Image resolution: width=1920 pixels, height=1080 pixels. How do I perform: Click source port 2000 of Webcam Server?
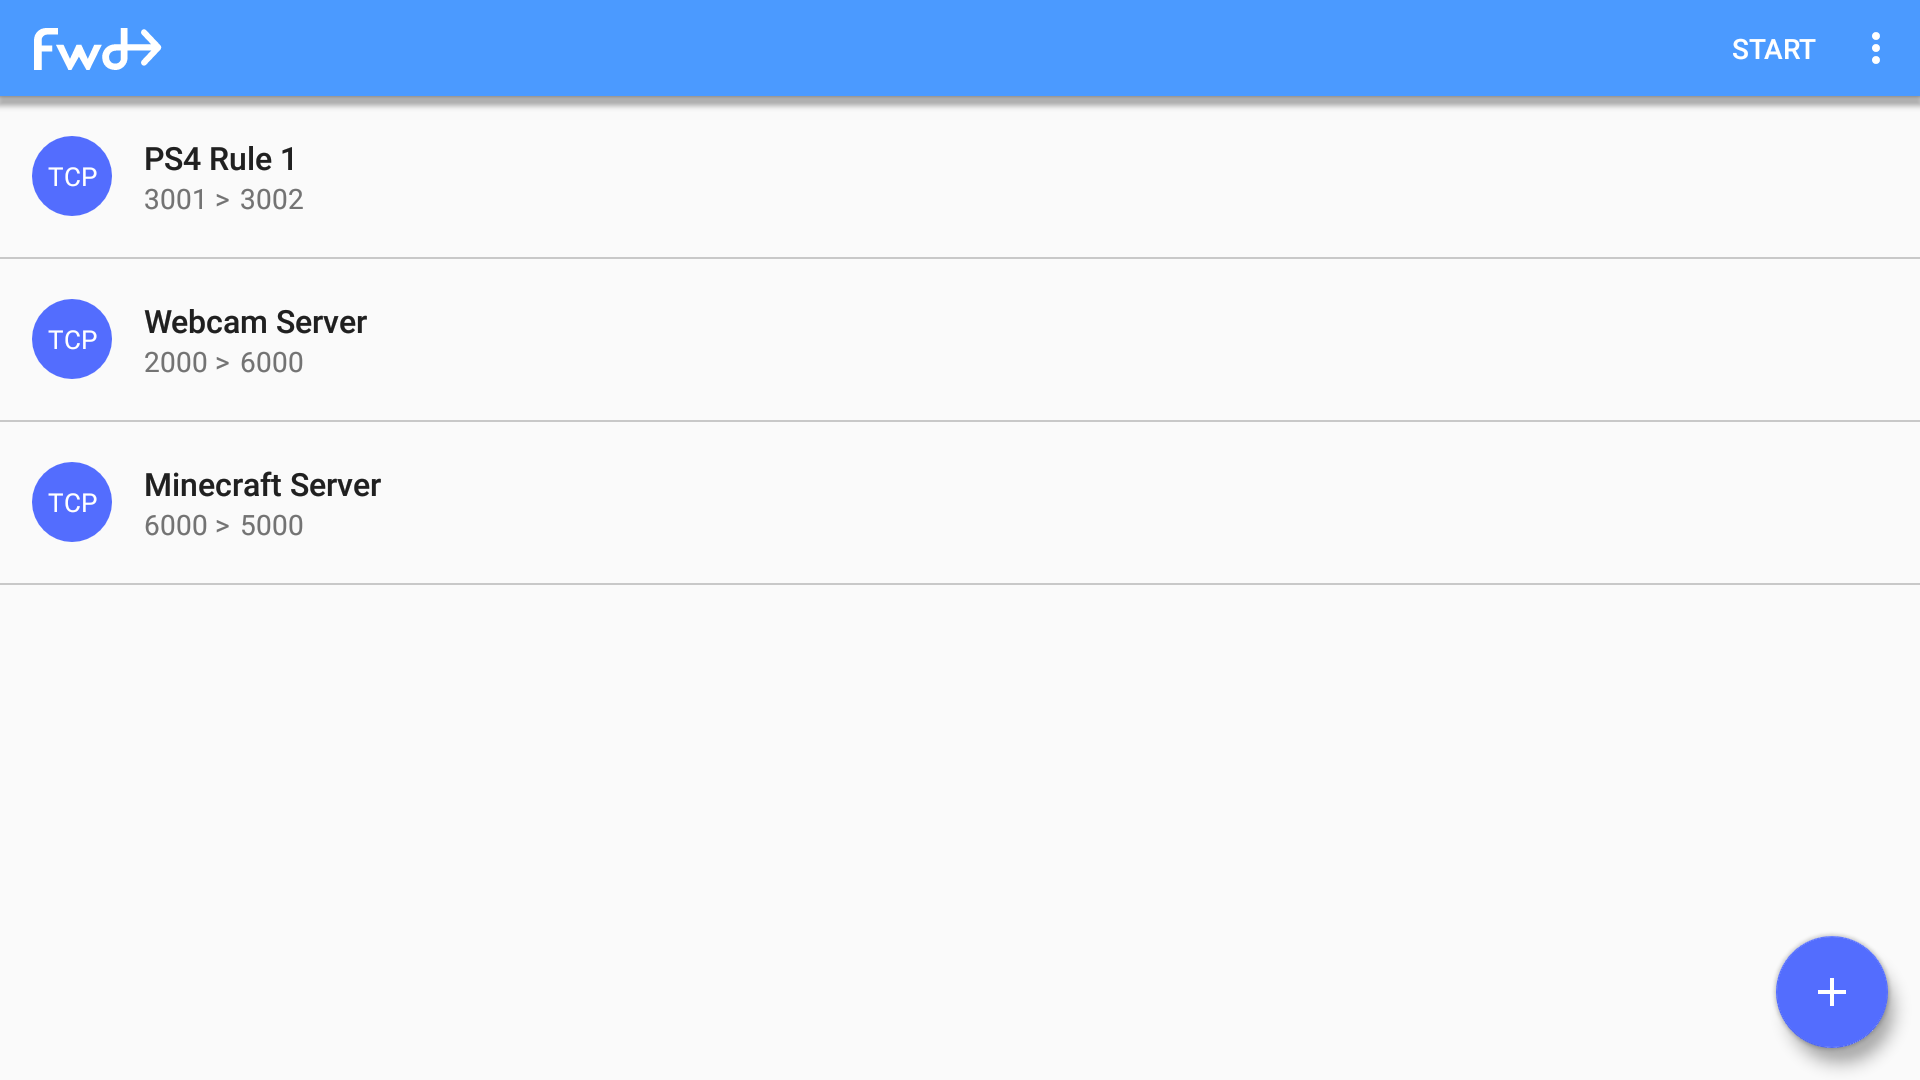[x=175, y=363]
